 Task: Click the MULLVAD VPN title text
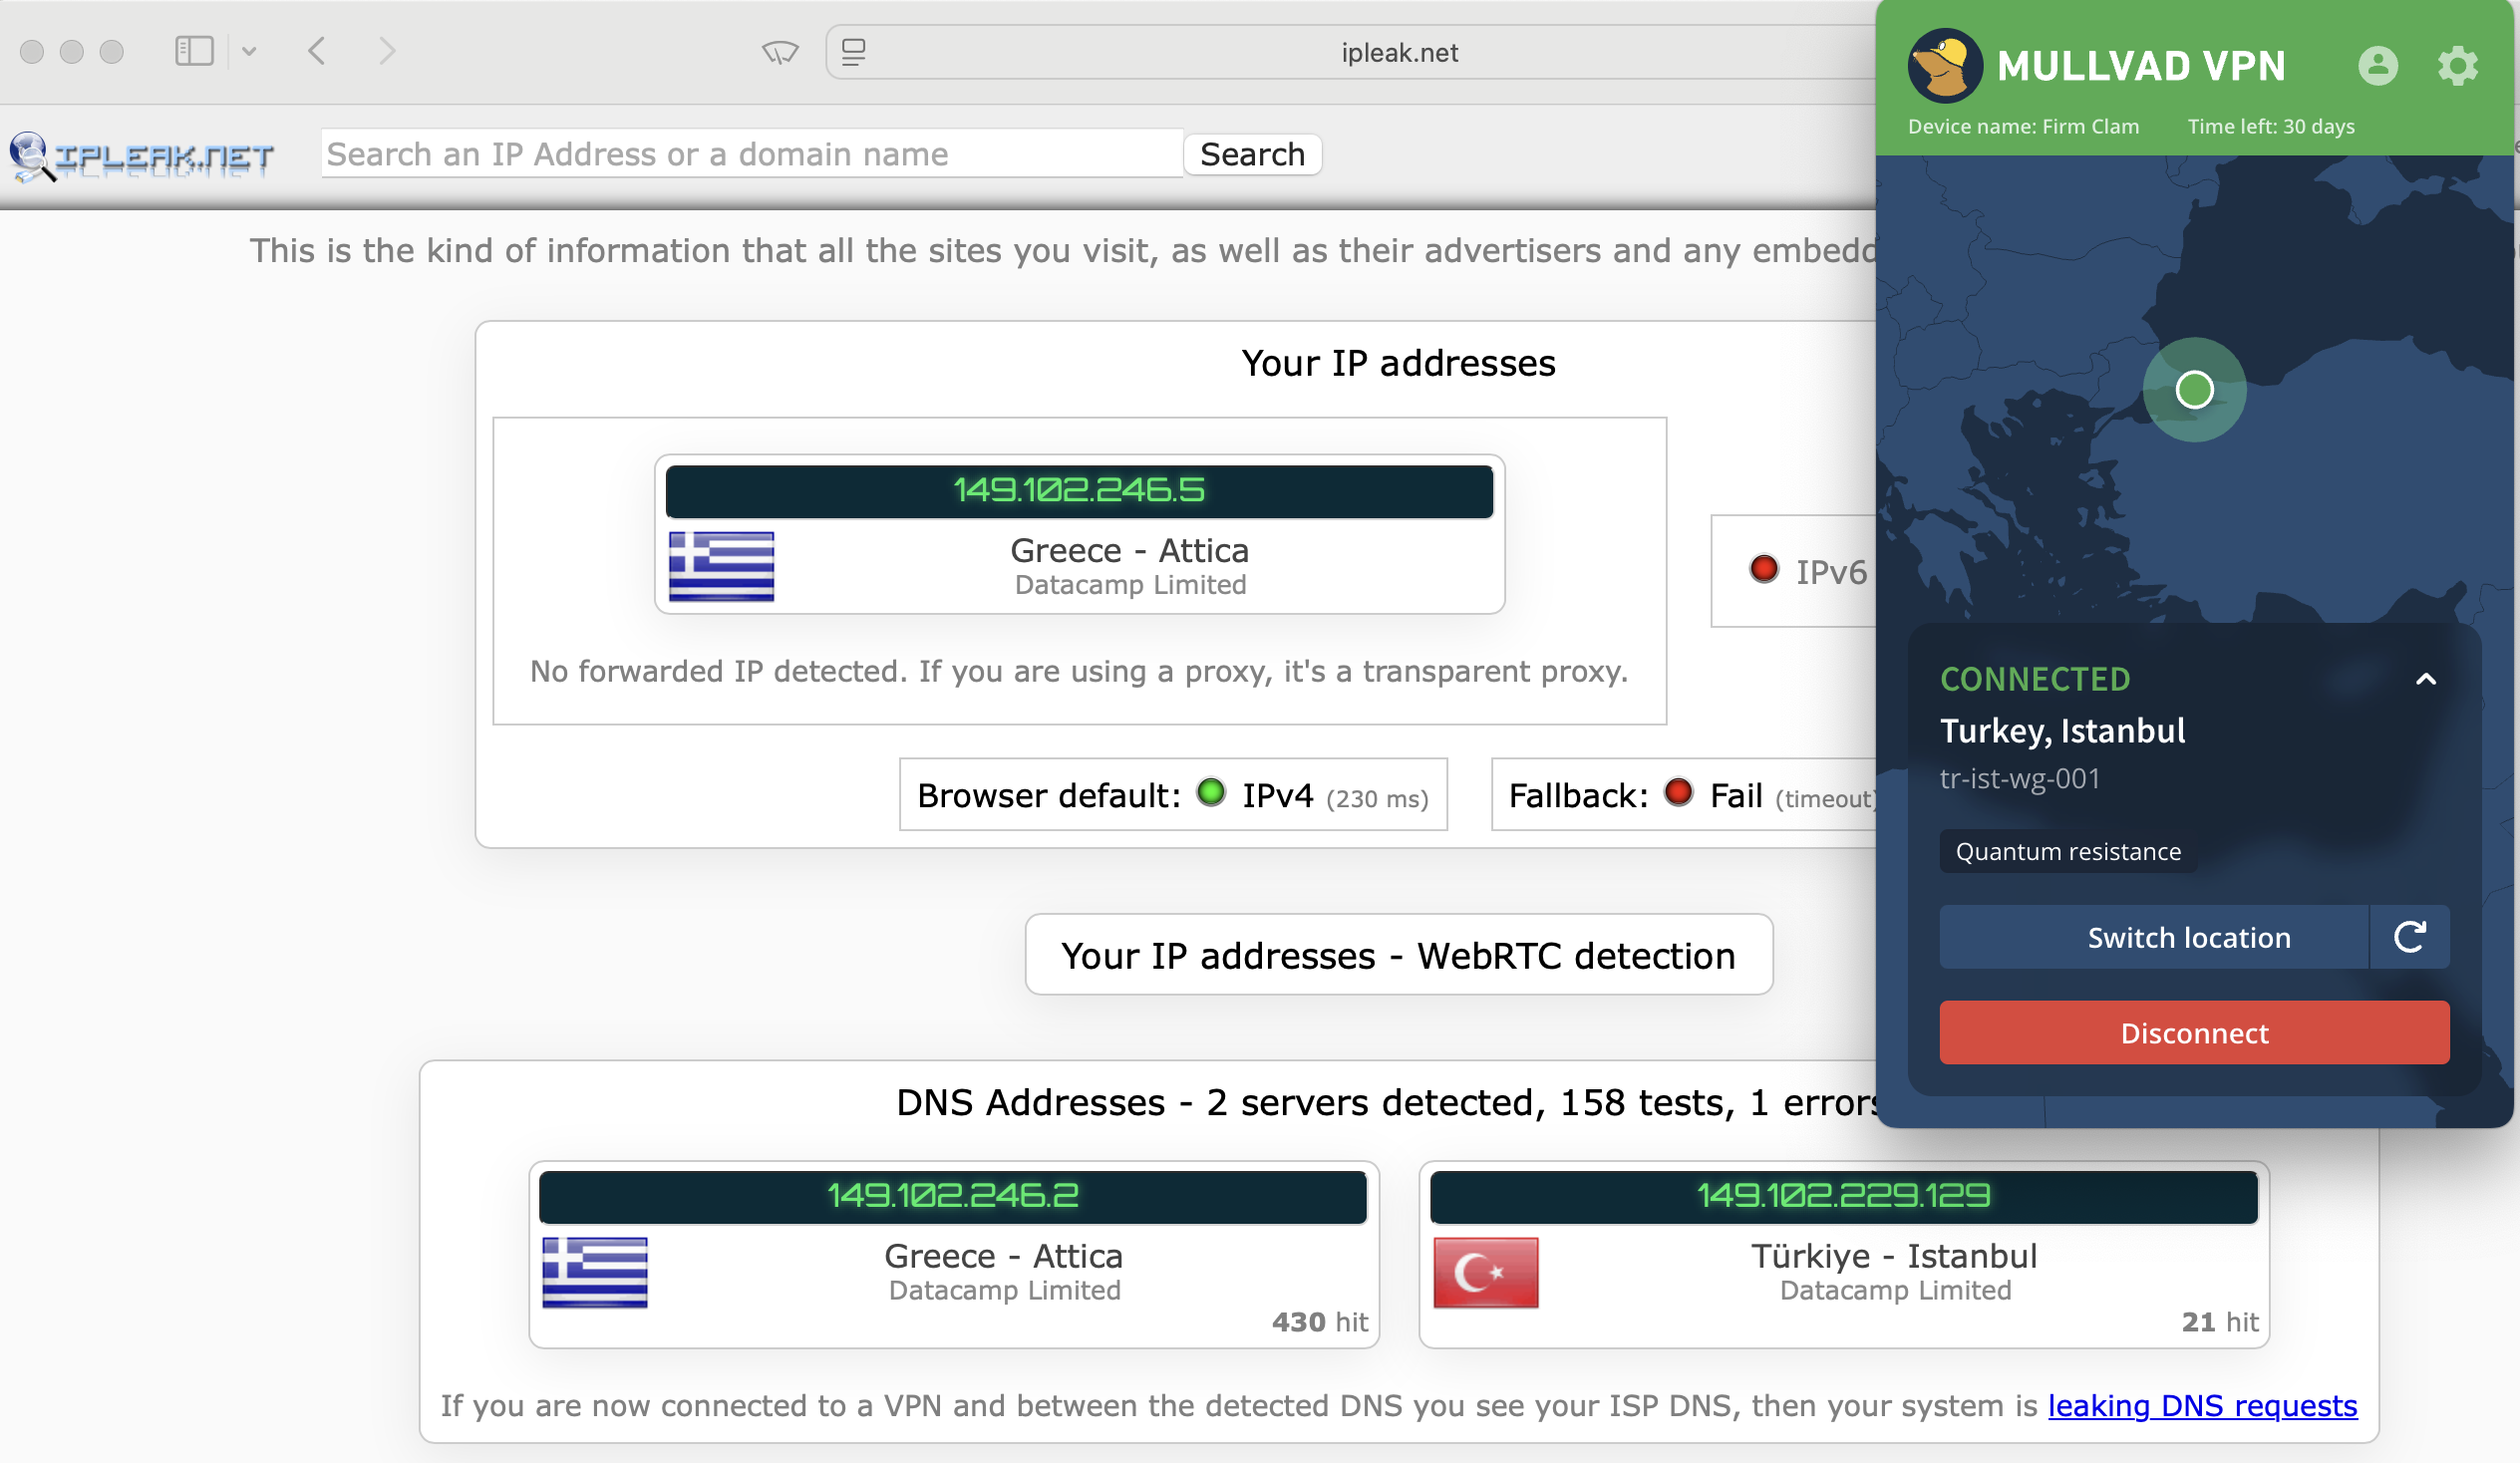pyautogui.click(x=2141, y=66)
